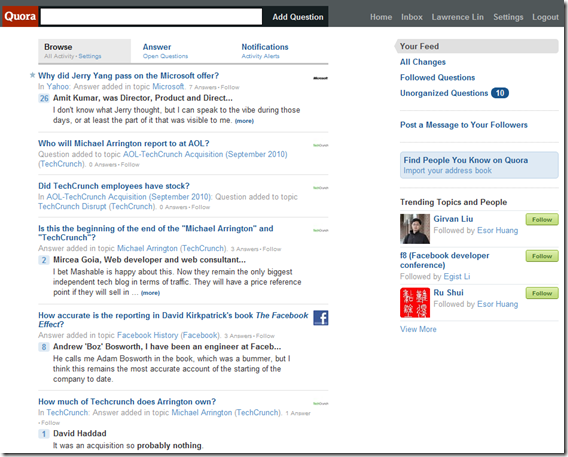Viewport: 568px width, 457px height.
Task: Click the 26 vote count on Amit Kumar's answer
Action: click(x=44, y=98)
